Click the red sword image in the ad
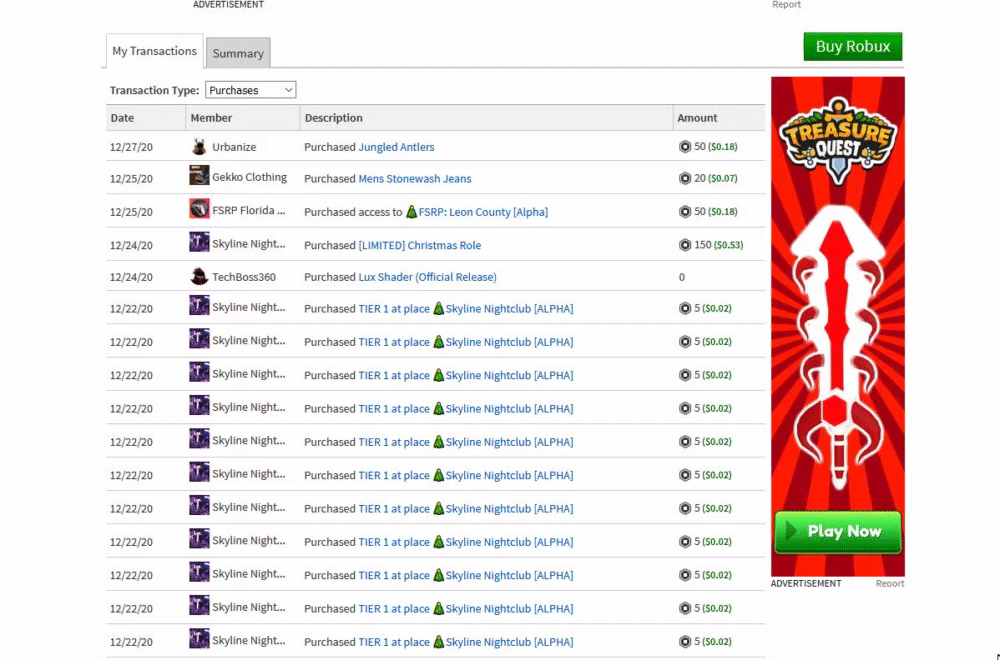Screen dimensions: 1000x660 click(x=838, y=348)
